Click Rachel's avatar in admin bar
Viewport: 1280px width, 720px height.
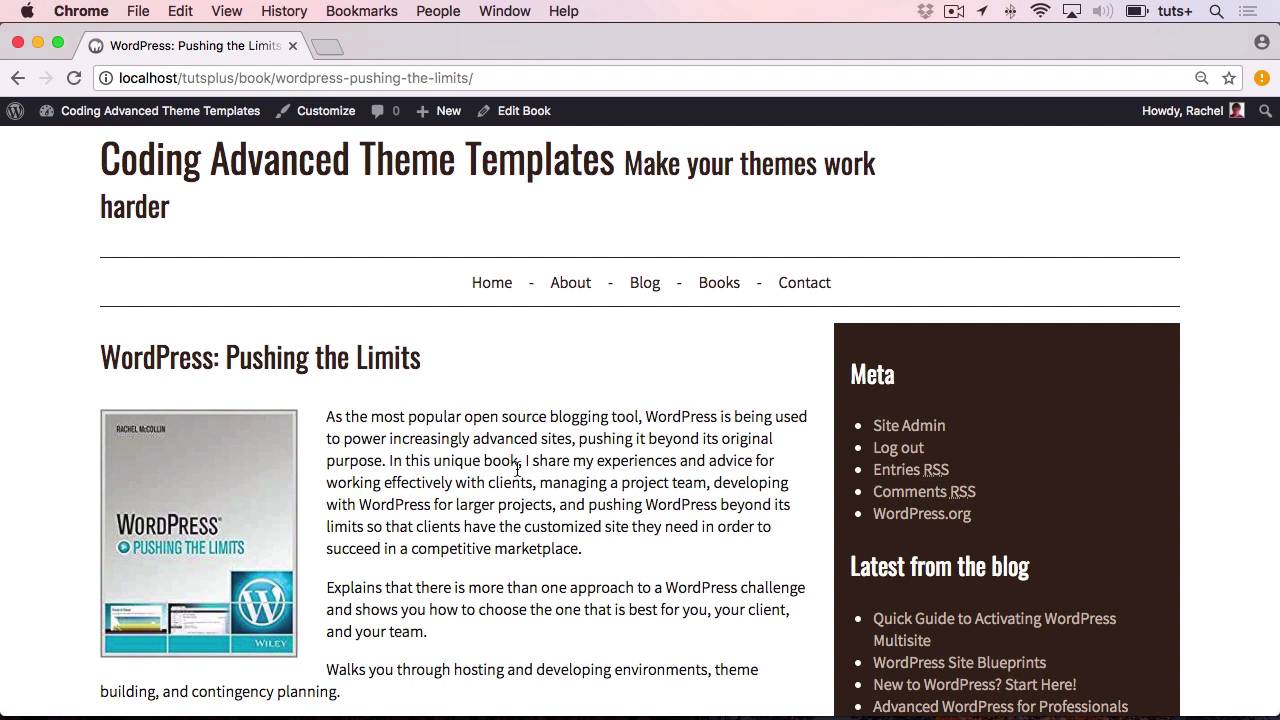(1237, 111)
